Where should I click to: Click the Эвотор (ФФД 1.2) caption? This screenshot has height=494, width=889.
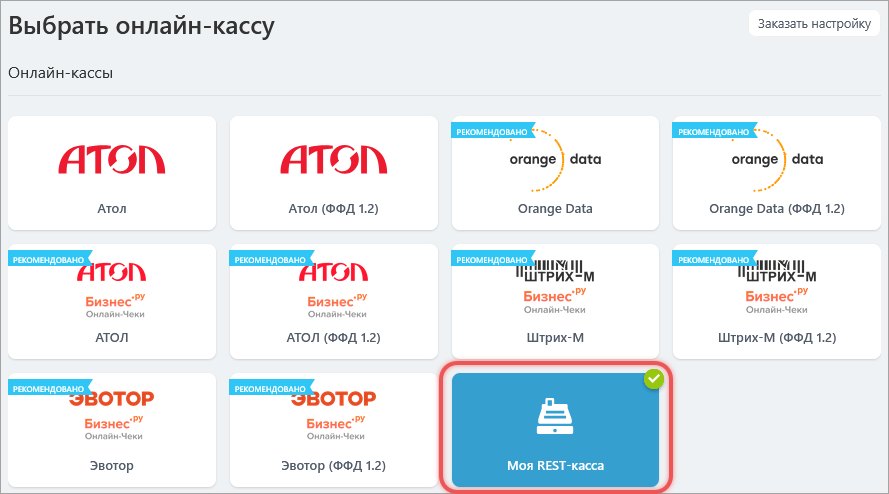pos(333,466)
